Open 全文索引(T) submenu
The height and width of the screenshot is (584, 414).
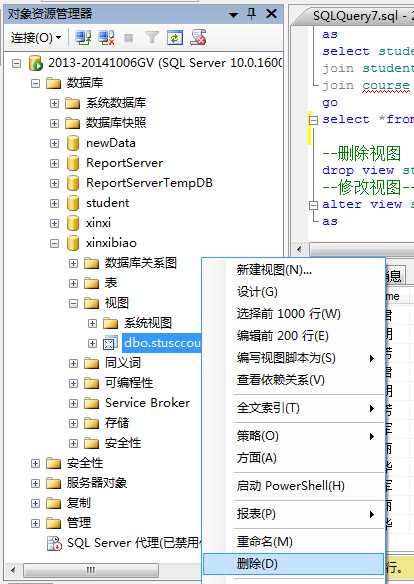[x=294, y=408]
